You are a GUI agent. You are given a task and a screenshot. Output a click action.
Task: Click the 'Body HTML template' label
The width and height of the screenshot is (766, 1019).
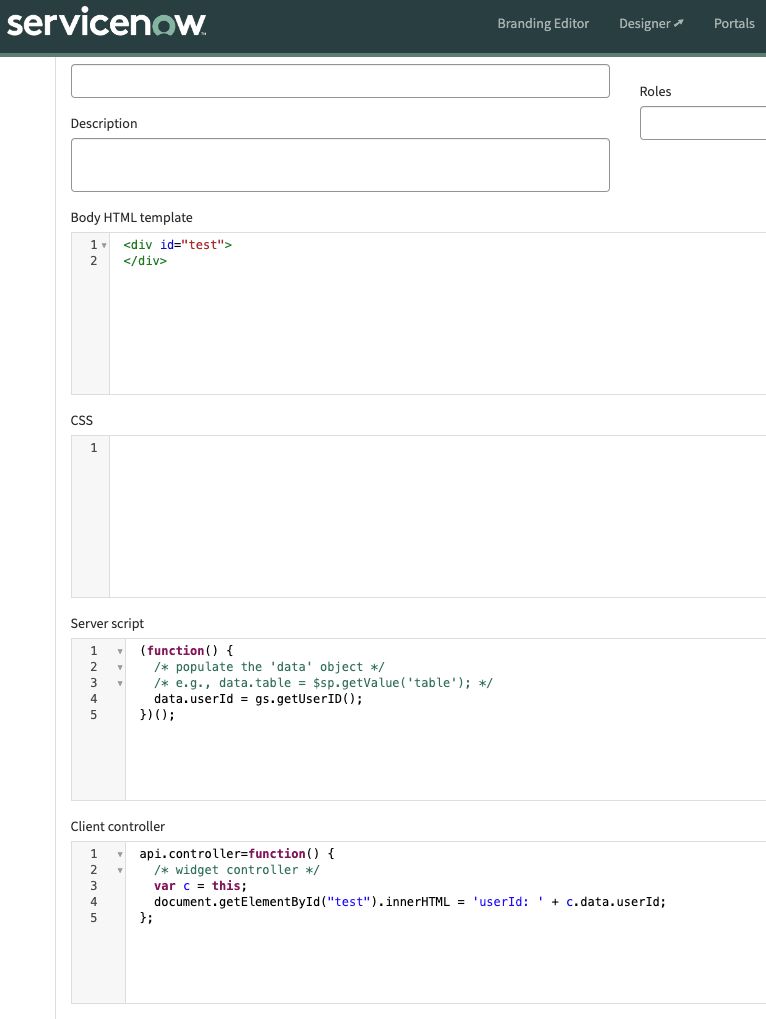[x=131, y=218]
